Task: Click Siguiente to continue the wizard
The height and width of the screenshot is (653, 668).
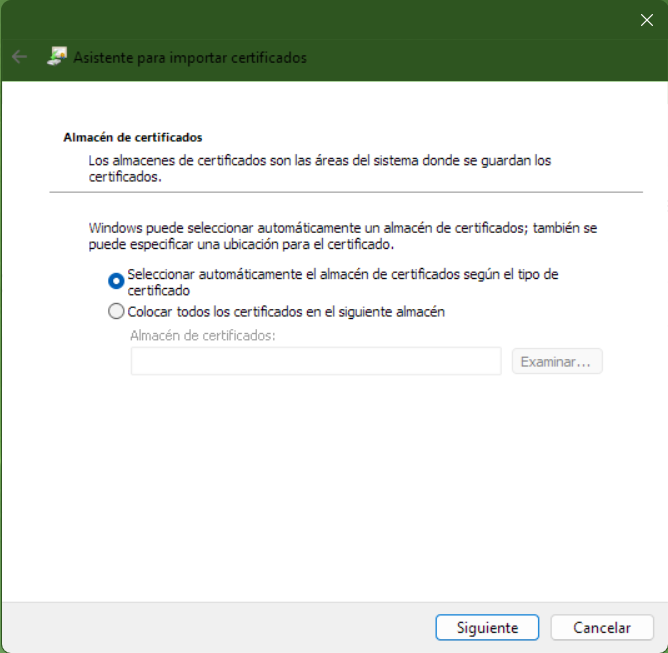Action: click(x=487, y=628)
